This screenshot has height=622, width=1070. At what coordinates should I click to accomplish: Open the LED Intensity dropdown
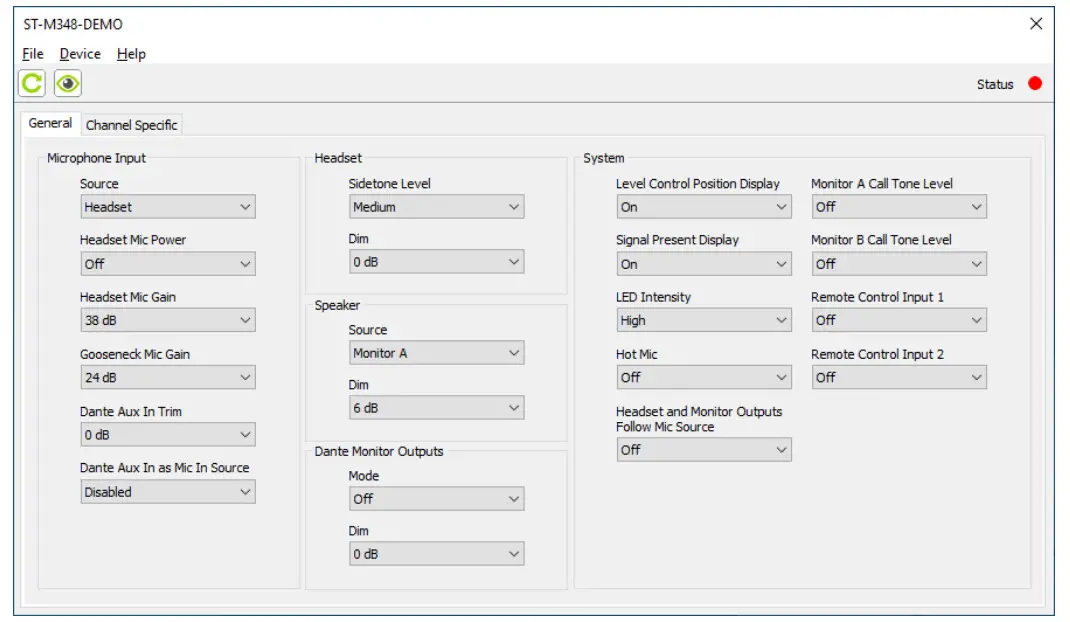[703, 321]
